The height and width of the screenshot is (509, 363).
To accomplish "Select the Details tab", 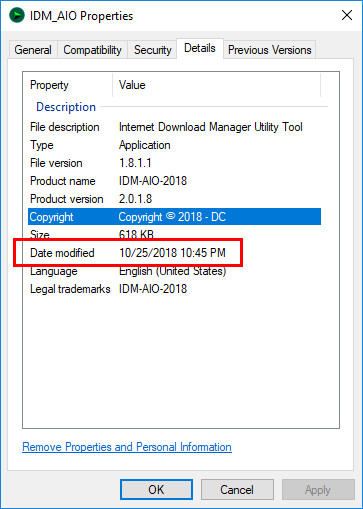I will click(x=200, y=48).
